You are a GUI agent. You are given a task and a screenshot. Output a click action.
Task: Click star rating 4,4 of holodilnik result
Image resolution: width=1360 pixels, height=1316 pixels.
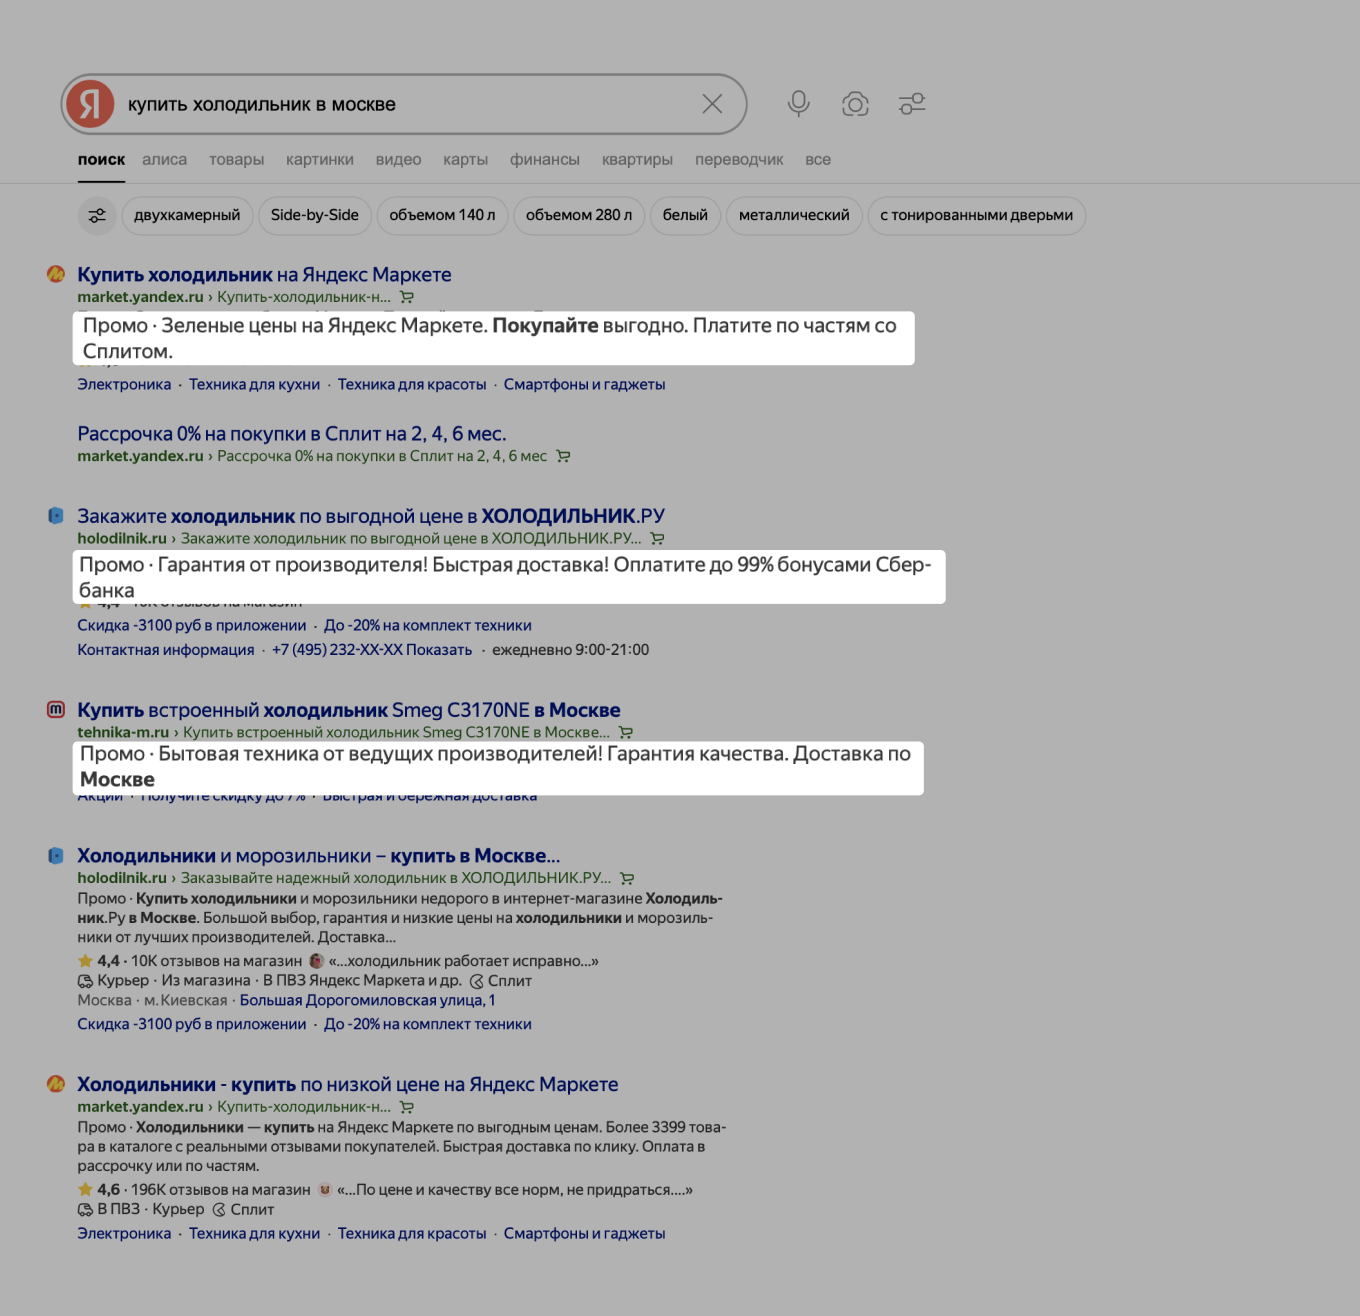pyautogui.click(x=99, y=961)
